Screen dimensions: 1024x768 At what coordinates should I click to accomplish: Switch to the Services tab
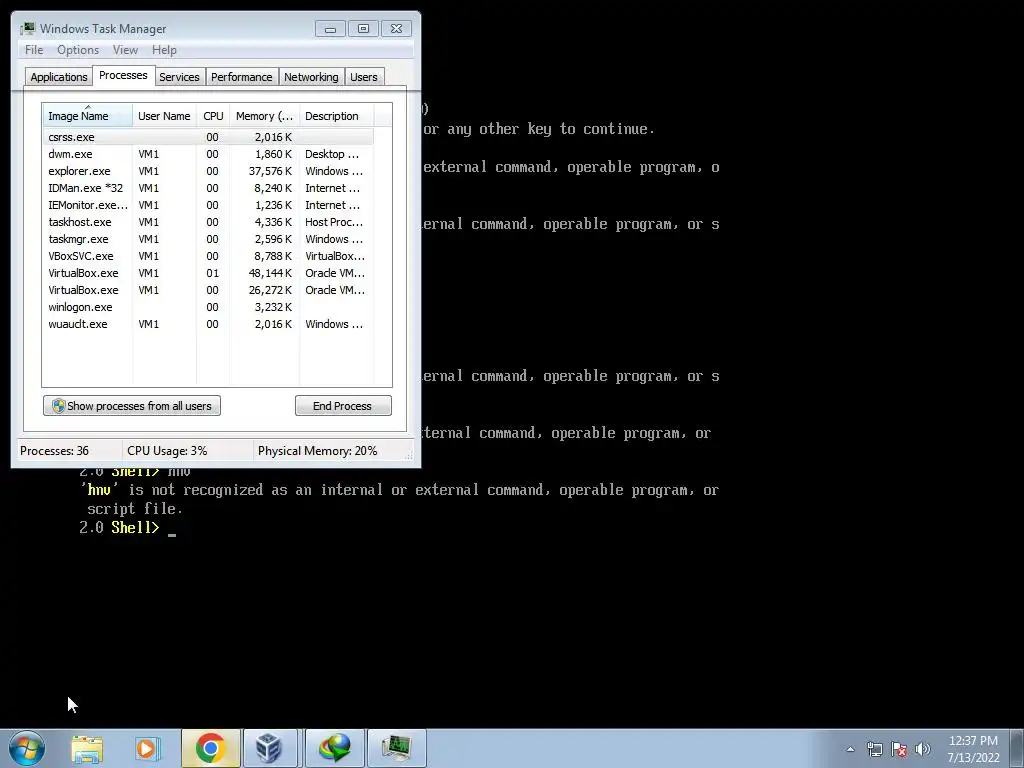[179, 77]
